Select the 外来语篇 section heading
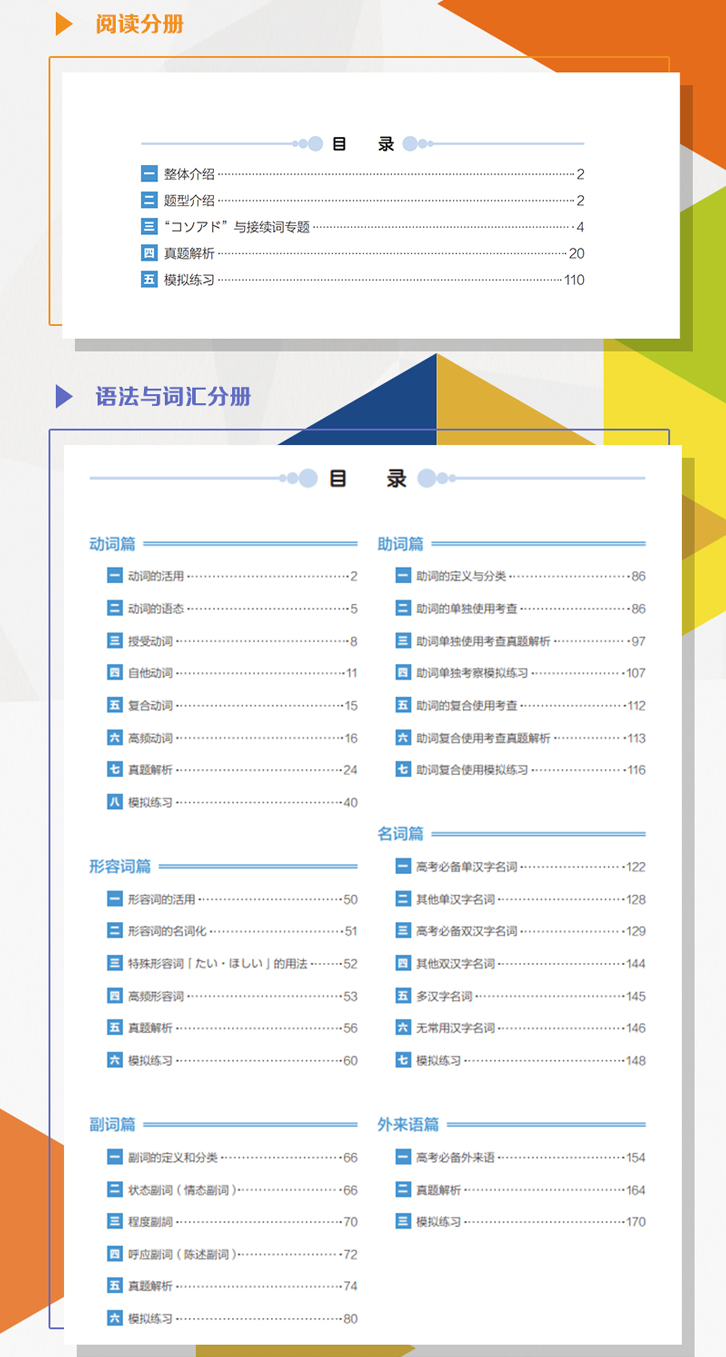The image size is (726, 1357). click(408, 1124)
